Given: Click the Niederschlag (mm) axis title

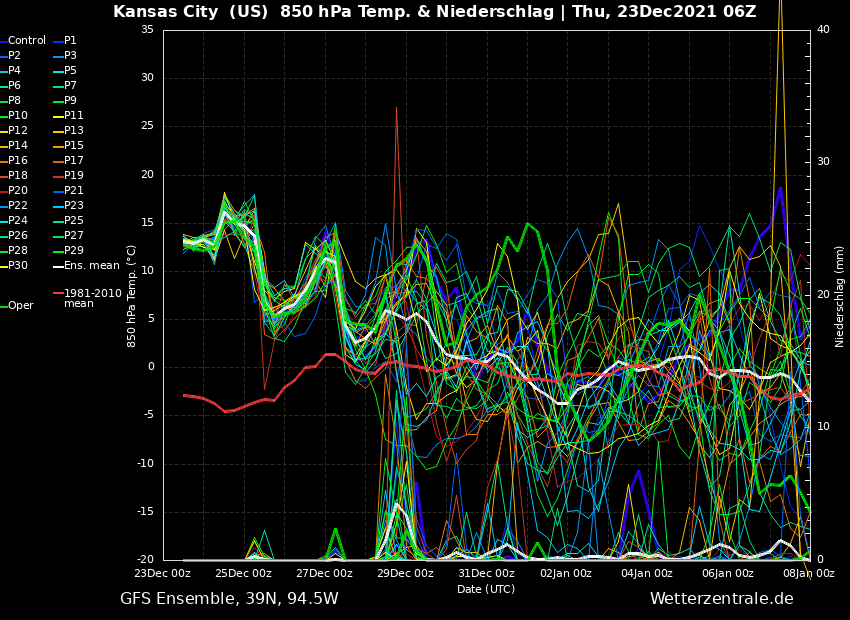Looking at the screenshot, I should click(x=840, y=296).
